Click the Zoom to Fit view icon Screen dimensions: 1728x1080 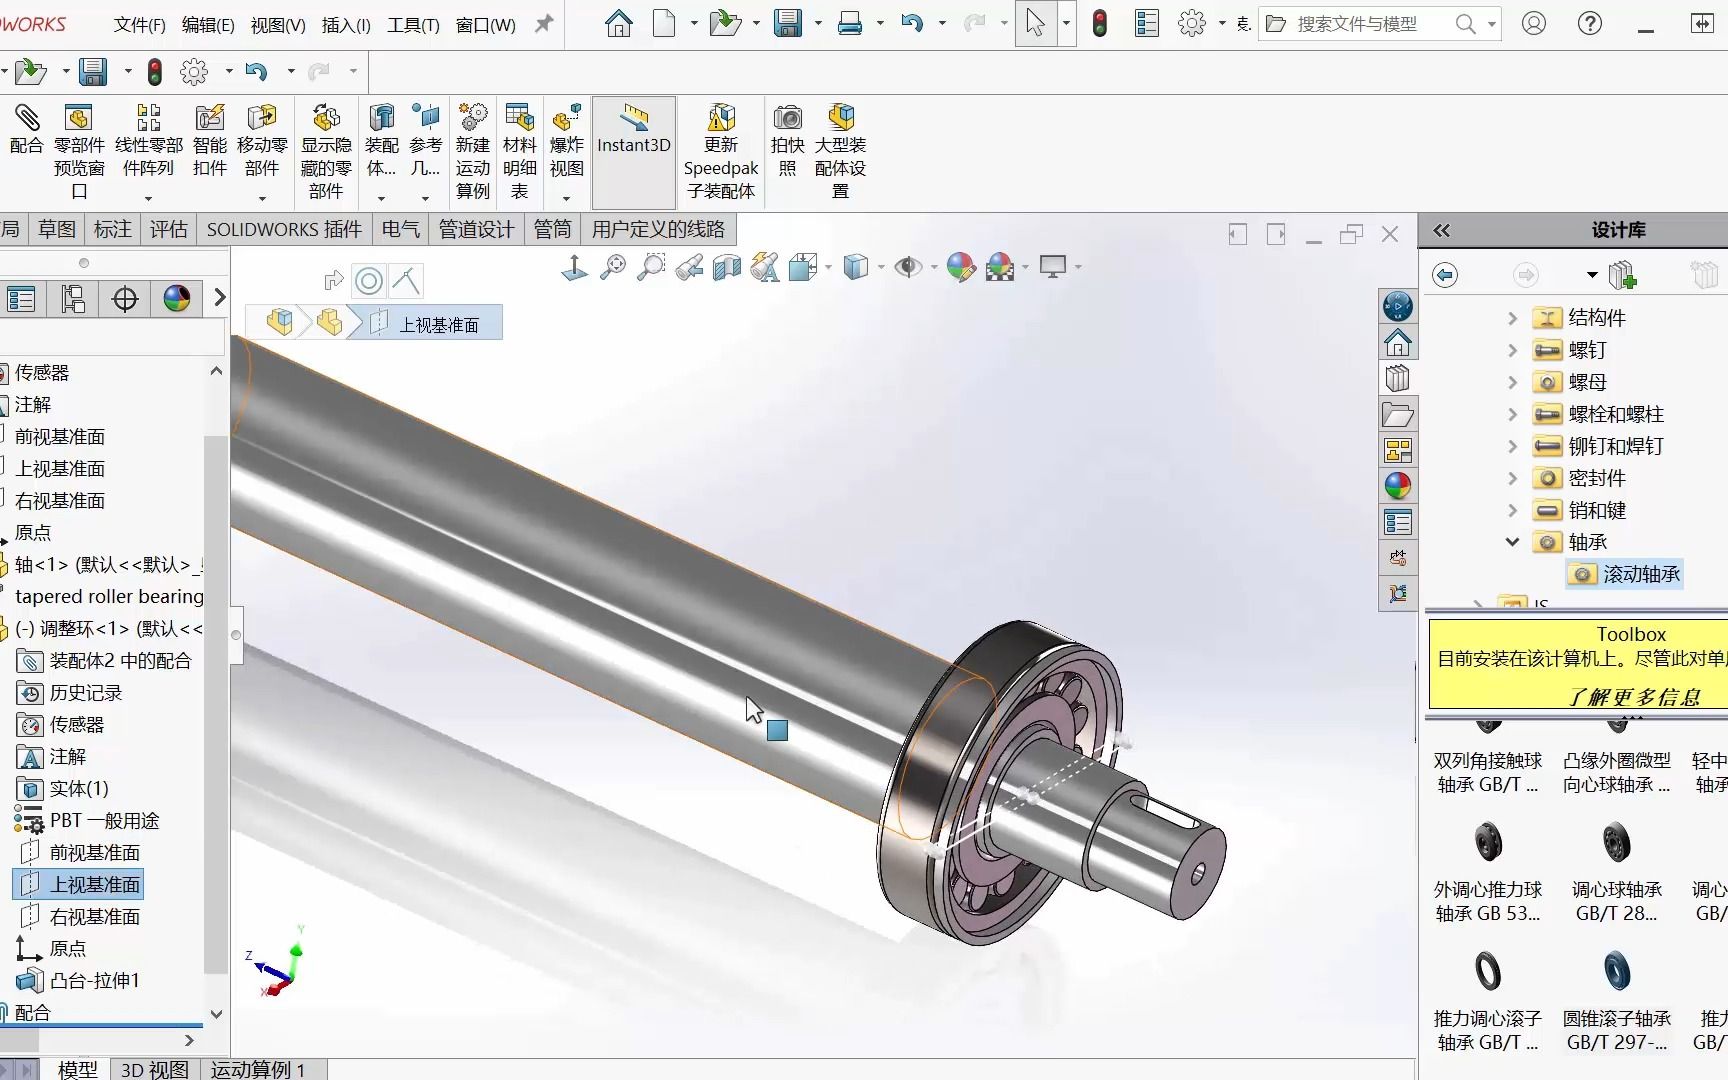613,267
